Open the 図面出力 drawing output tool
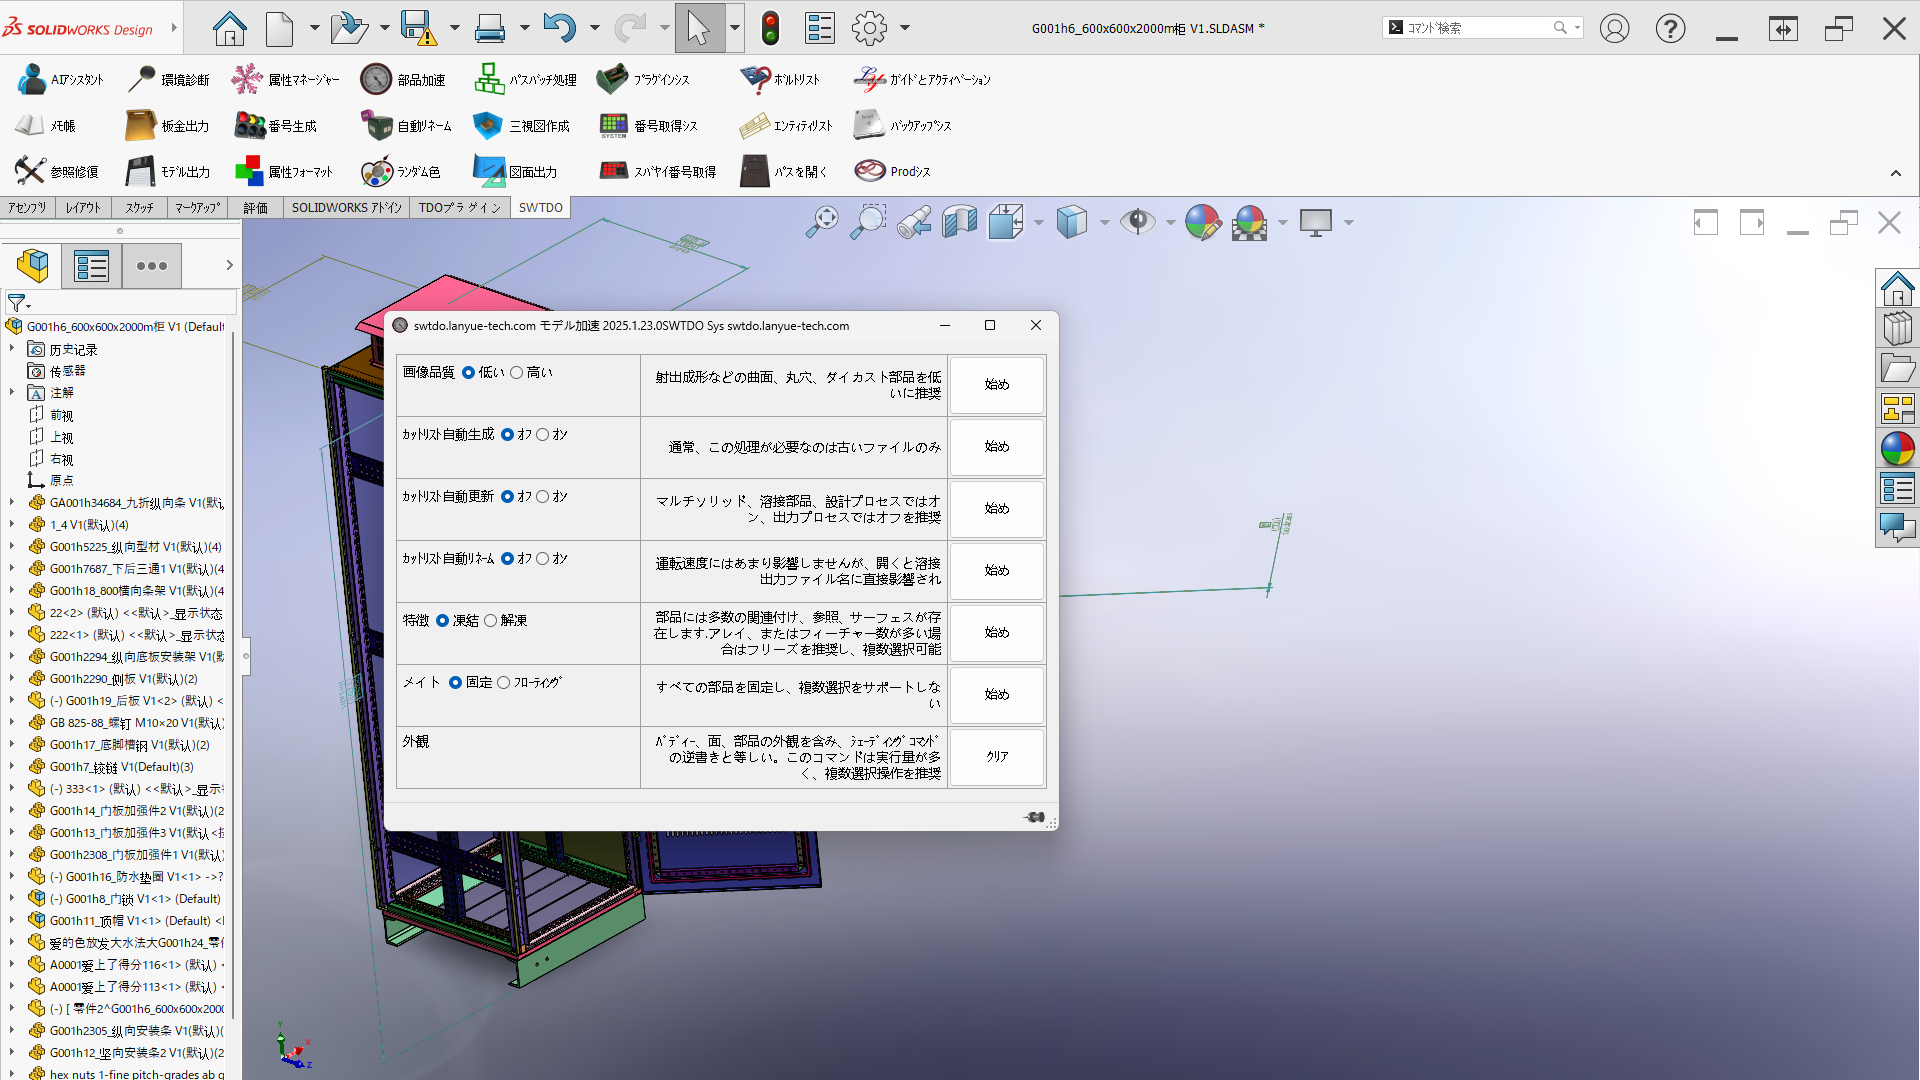 pyautogui.click(x=489, y=172)
